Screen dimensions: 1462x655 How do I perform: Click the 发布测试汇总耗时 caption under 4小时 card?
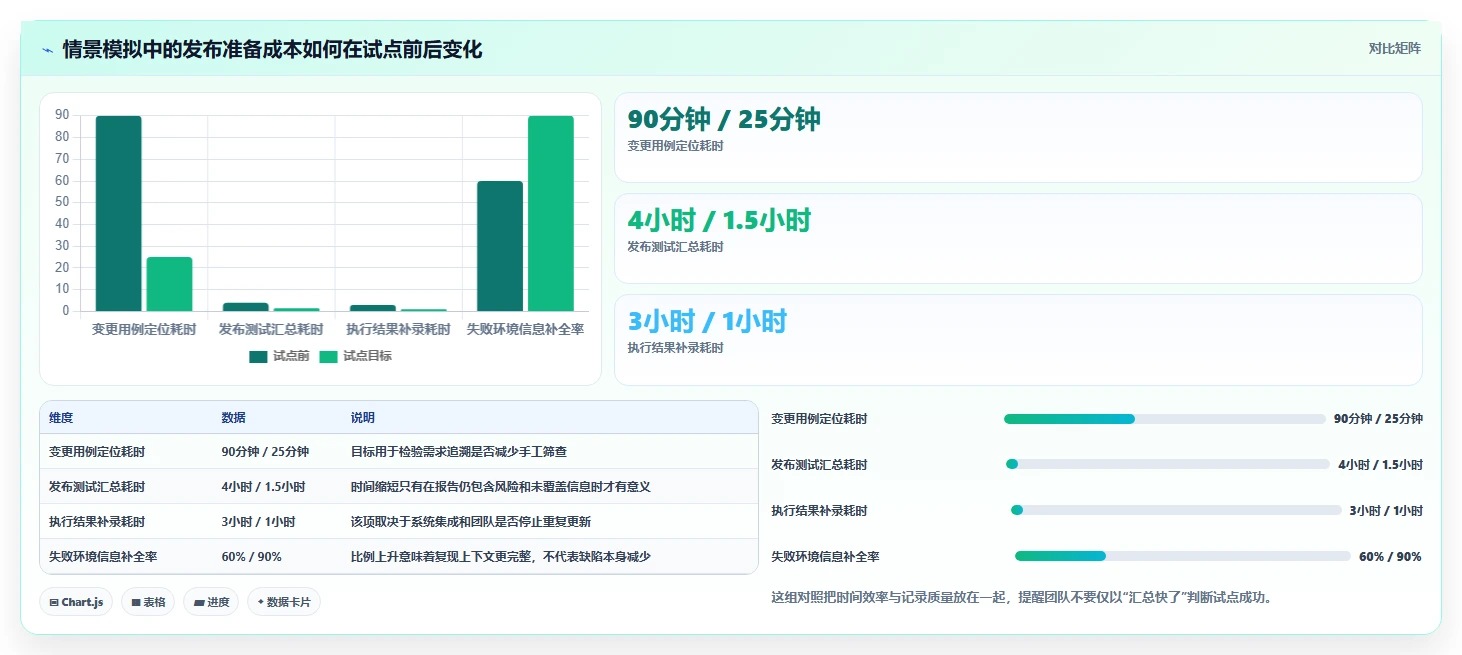coord(675,247)
